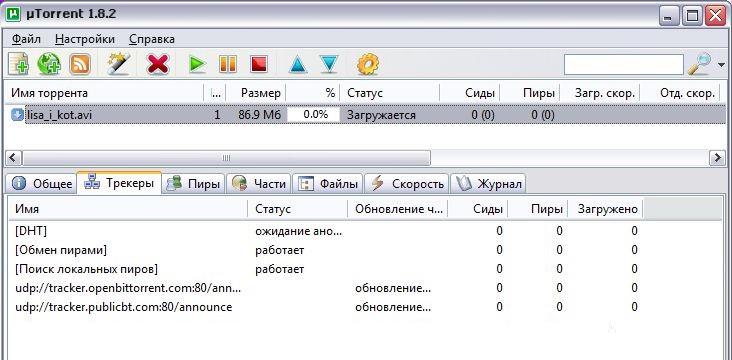Sort trackers by Пиры column header
This screenshot has width=732, height=360.
pos(538,209)
